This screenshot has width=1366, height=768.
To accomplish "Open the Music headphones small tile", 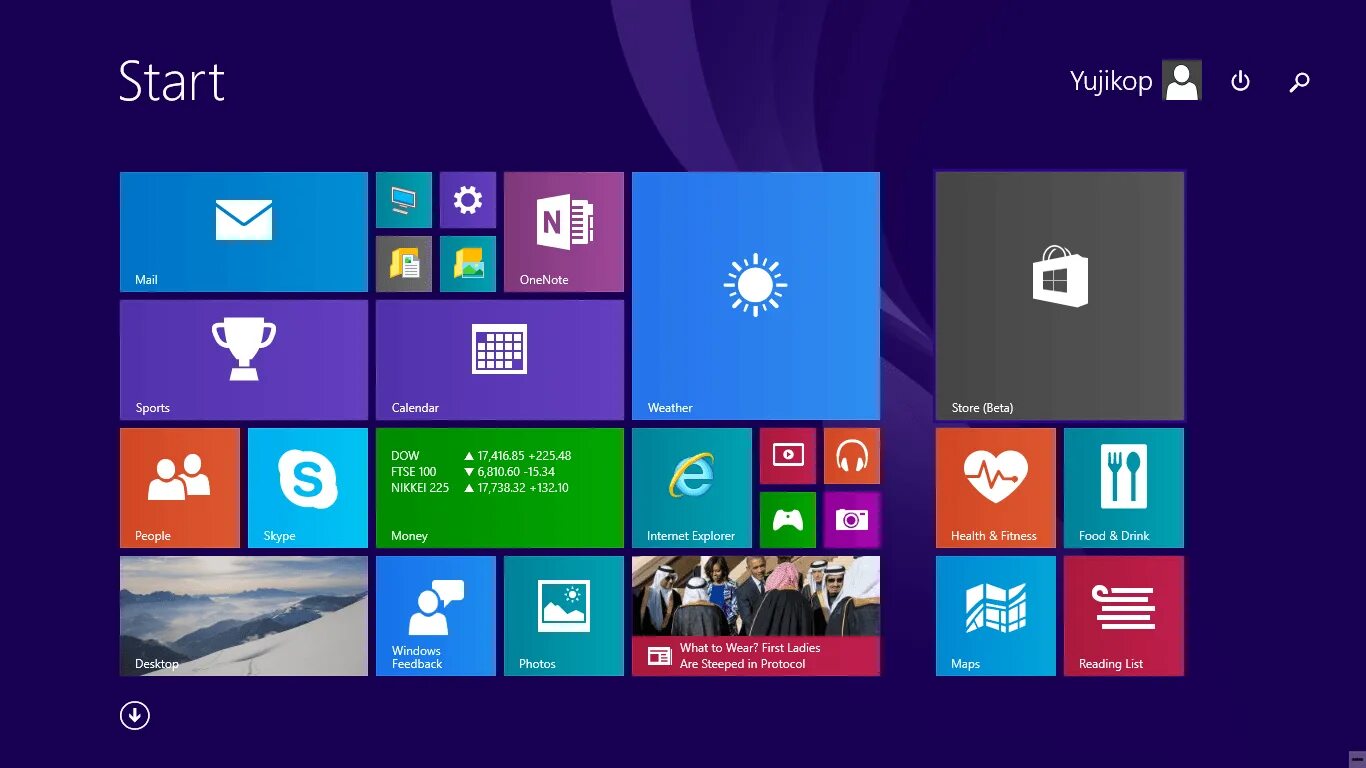I will click(852, 456).
